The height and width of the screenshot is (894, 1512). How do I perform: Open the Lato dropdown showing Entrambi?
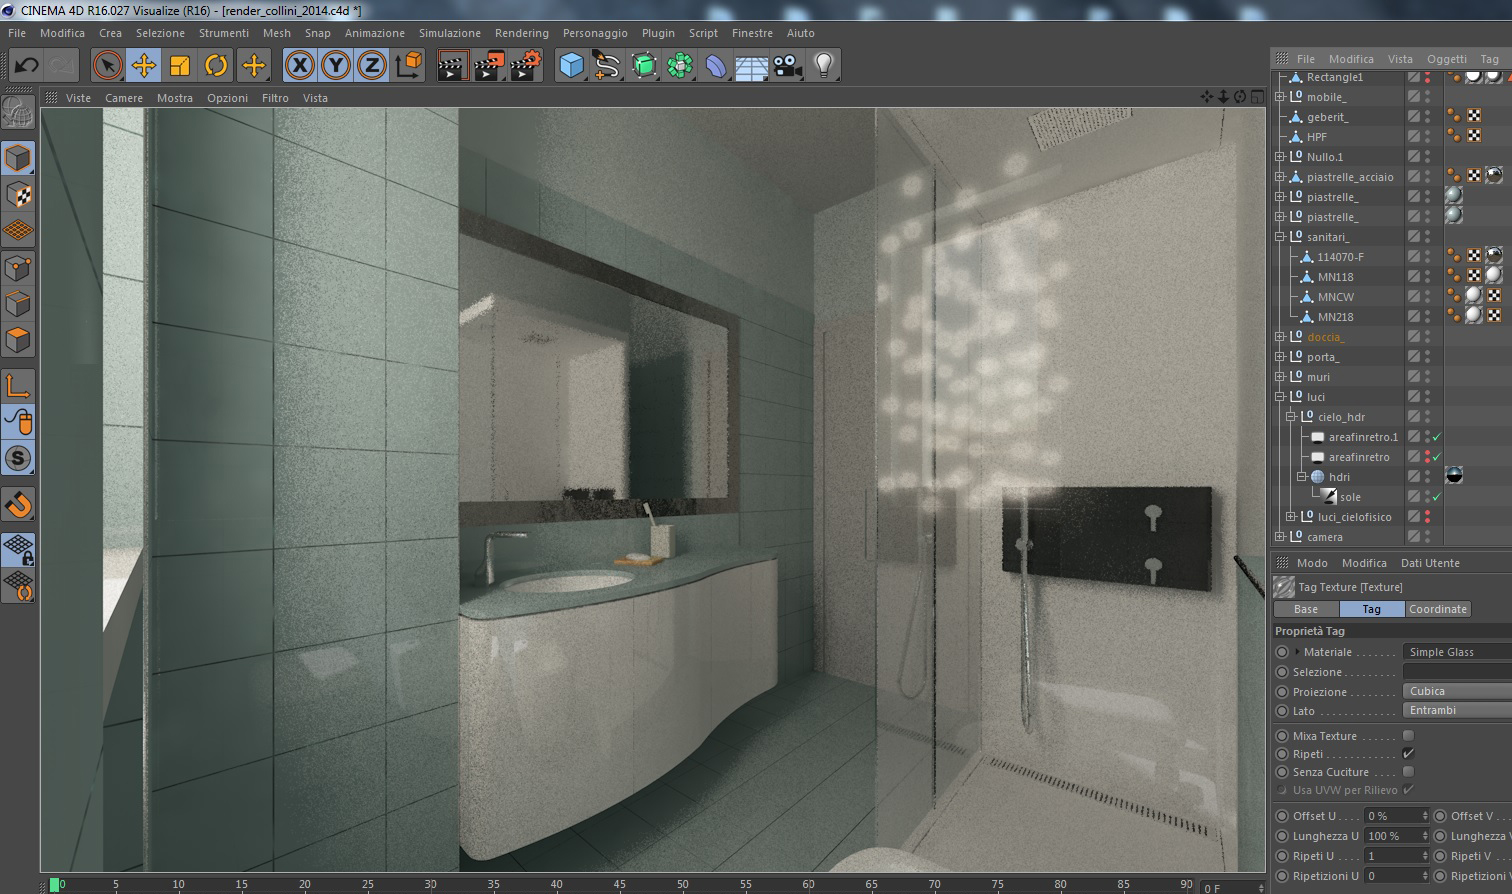pos(1457,710)
